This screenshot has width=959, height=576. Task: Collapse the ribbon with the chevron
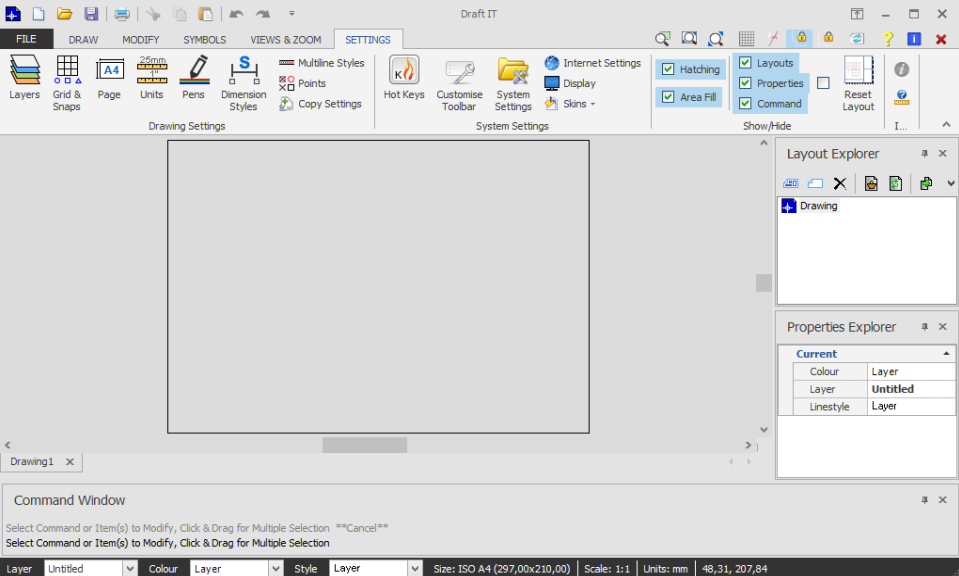(946, 125)
